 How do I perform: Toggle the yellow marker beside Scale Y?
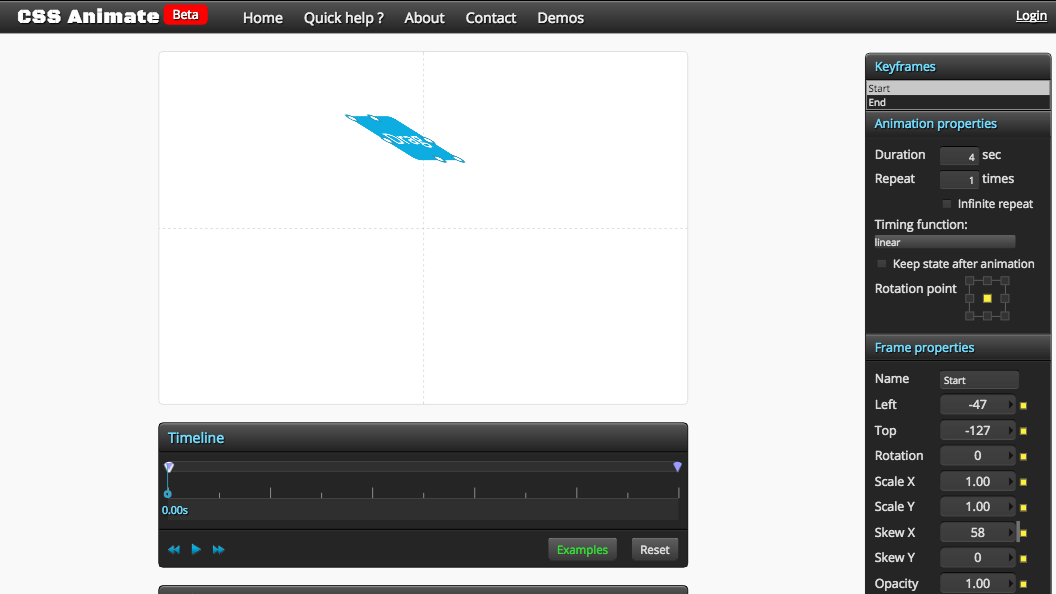click(x=1024, y=508)
